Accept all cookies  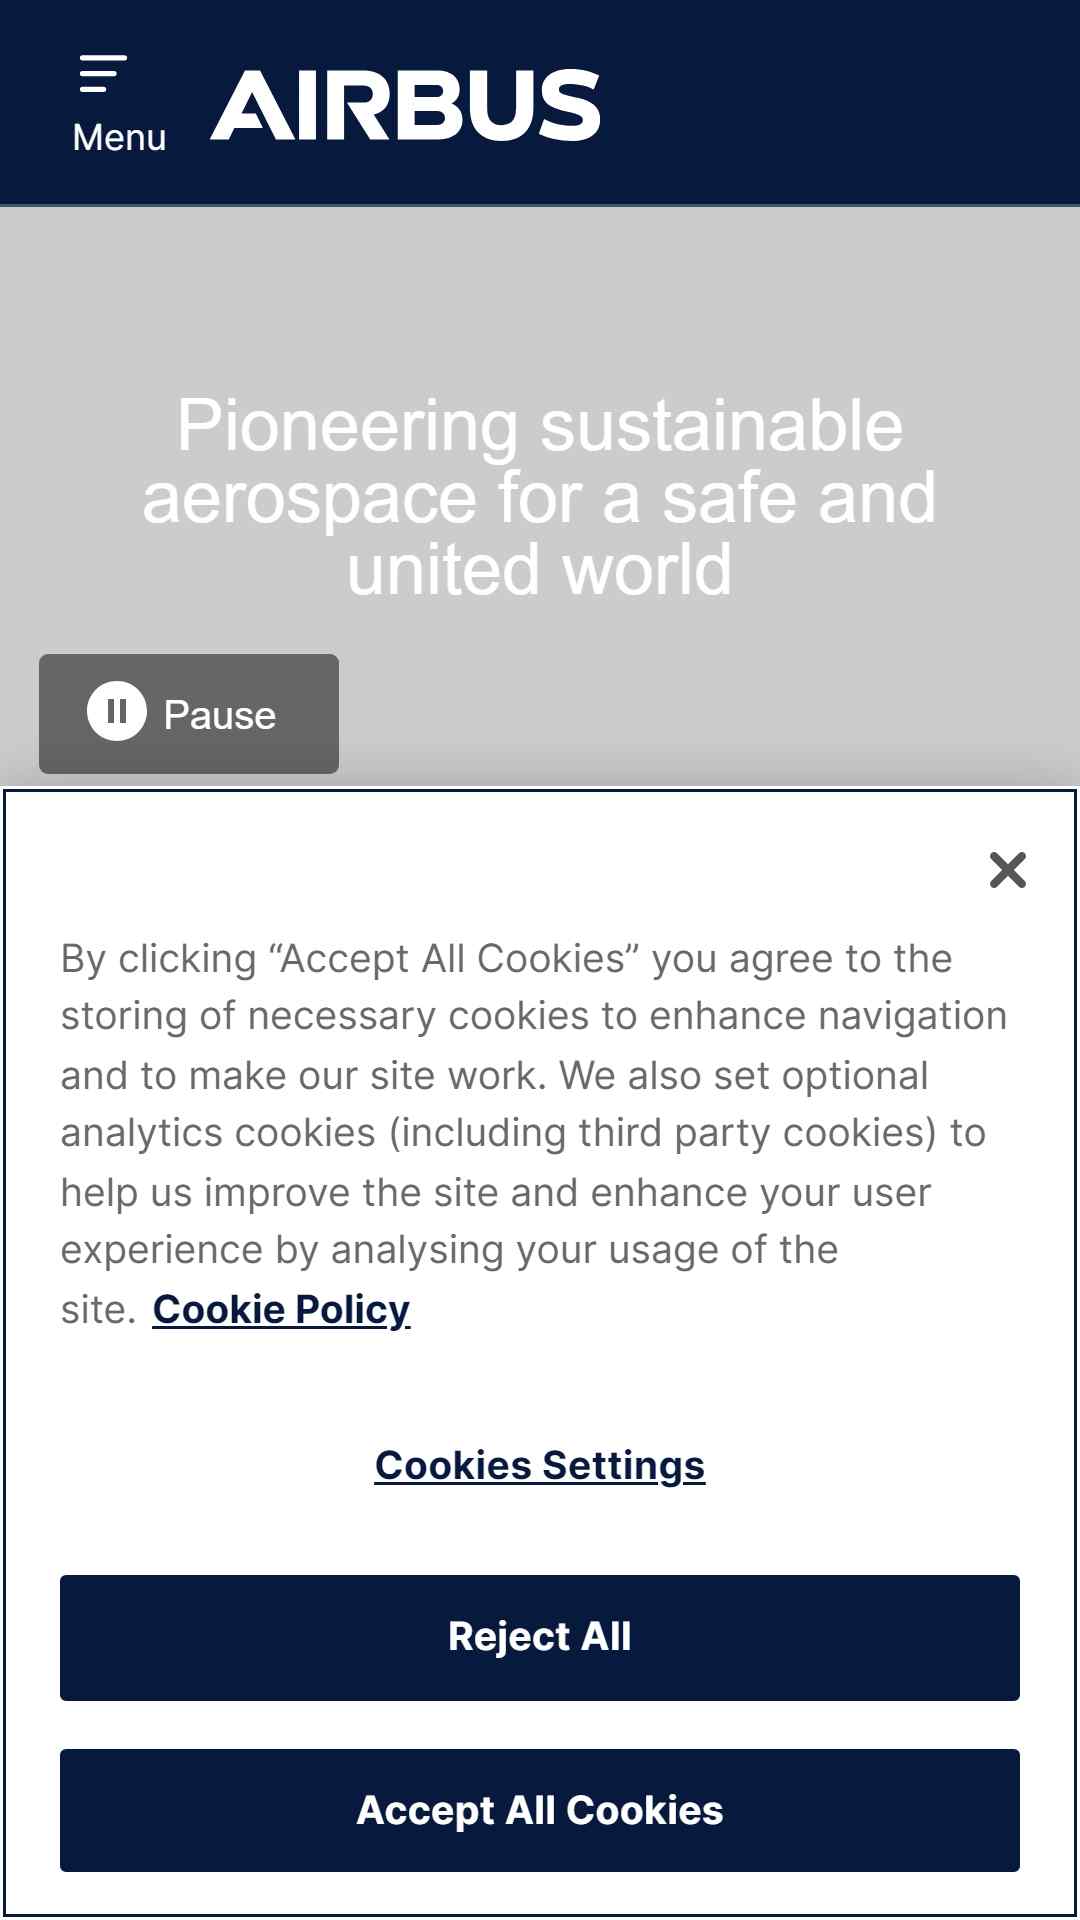(x=540, y=1810)
